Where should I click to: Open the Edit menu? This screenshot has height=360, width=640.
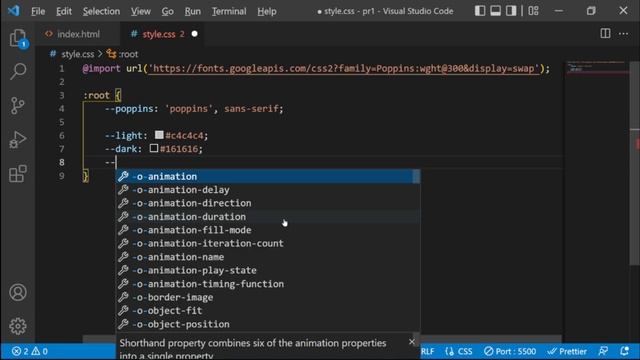pyautogui.click(x=64, y=11)
